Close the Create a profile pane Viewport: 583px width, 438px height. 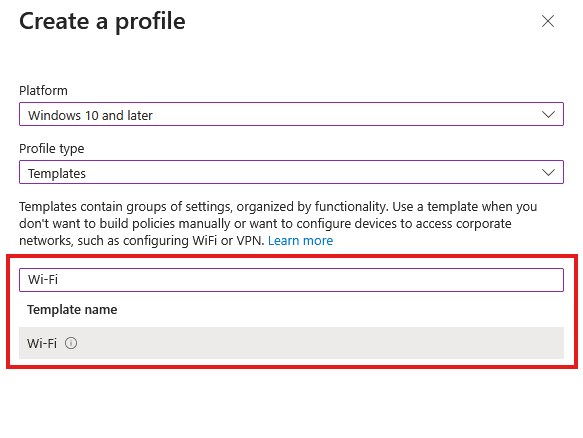(548, 21)
